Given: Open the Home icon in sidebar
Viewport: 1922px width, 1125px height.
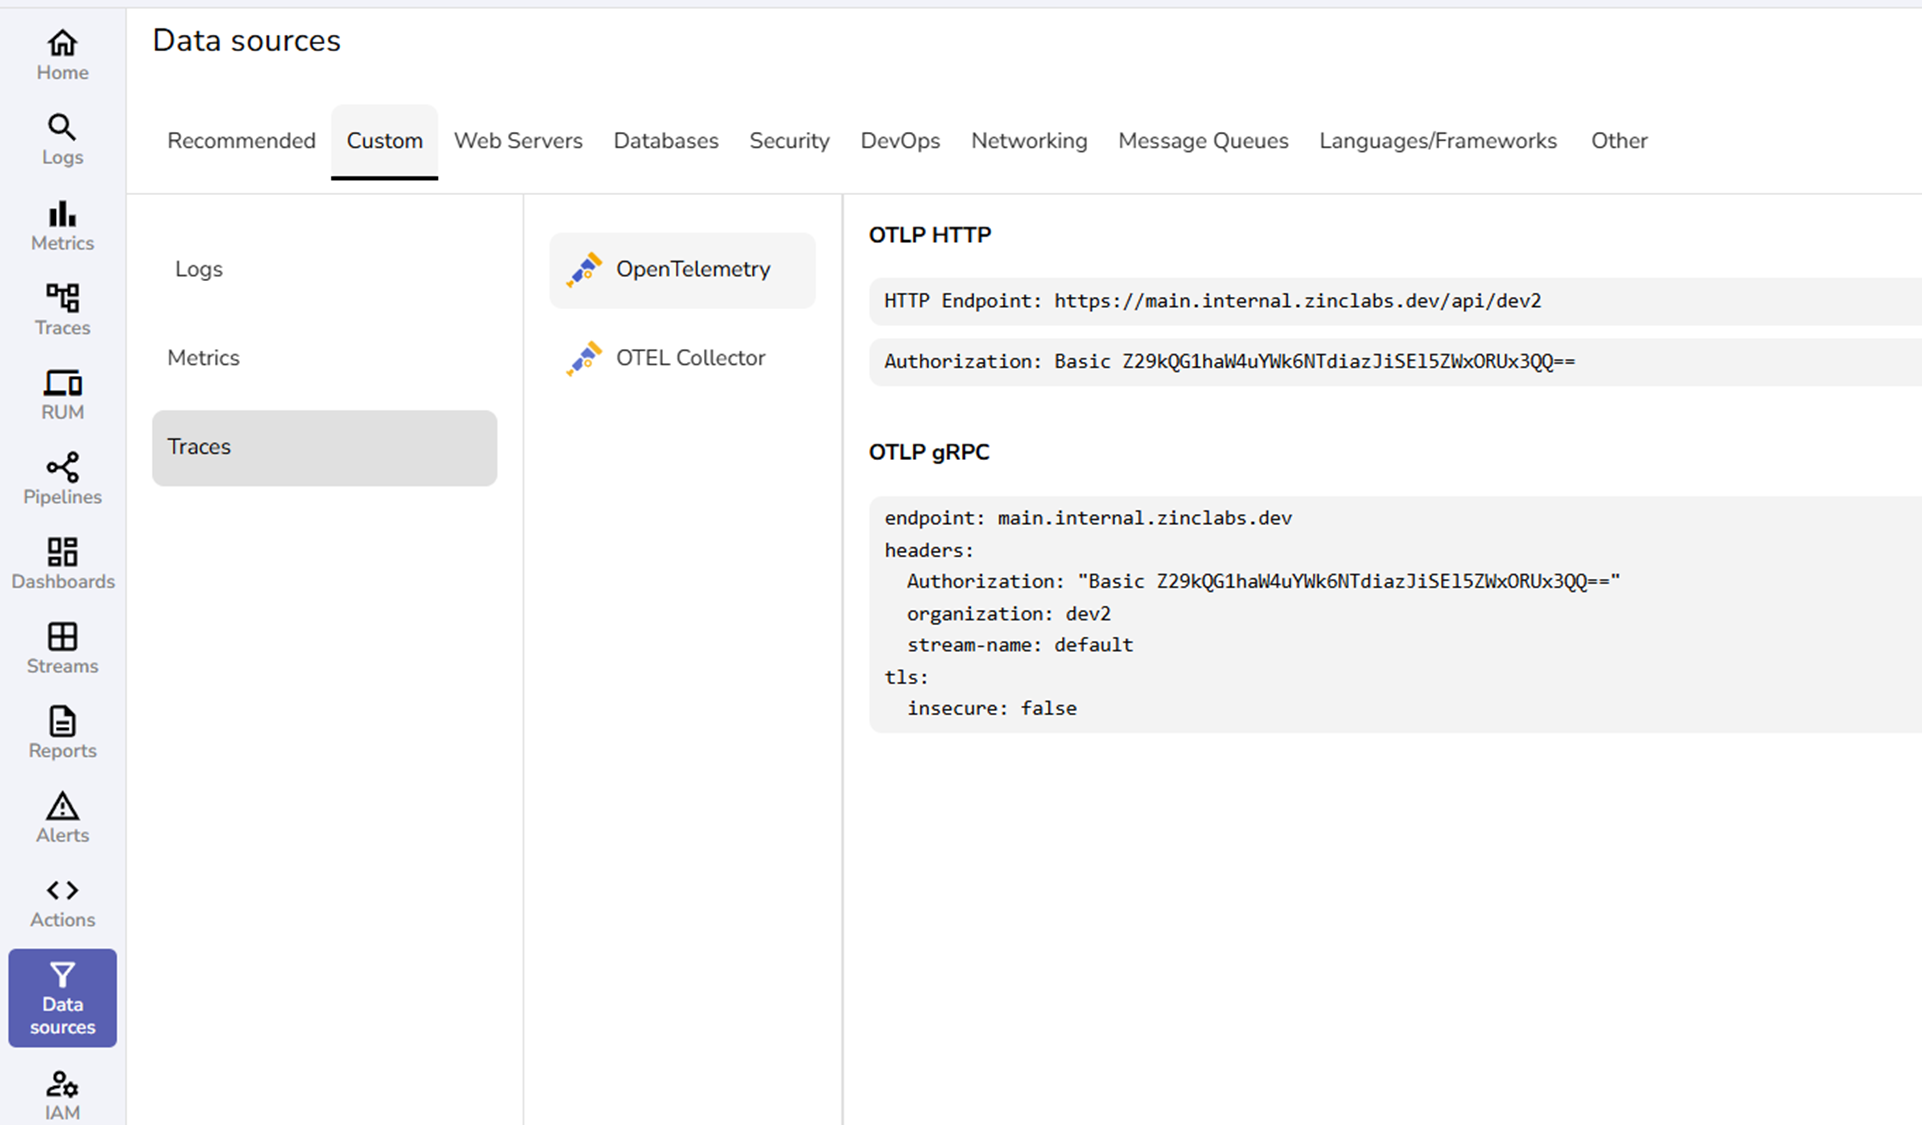Looking at the screenshot, I should pos(62,44).
